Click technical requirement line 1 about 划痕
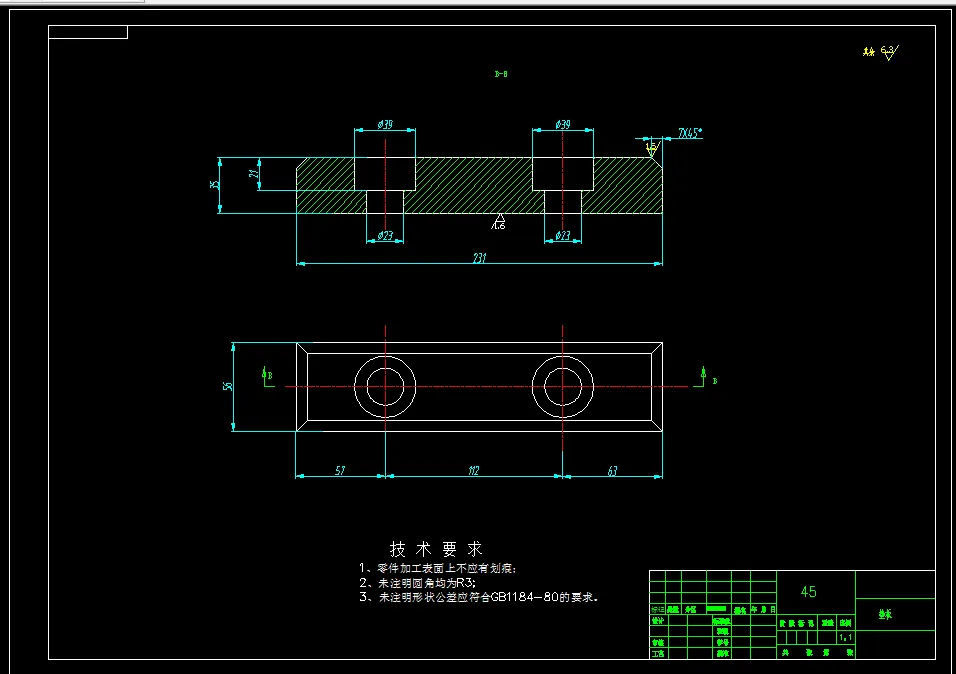 [x=437, y=568]
